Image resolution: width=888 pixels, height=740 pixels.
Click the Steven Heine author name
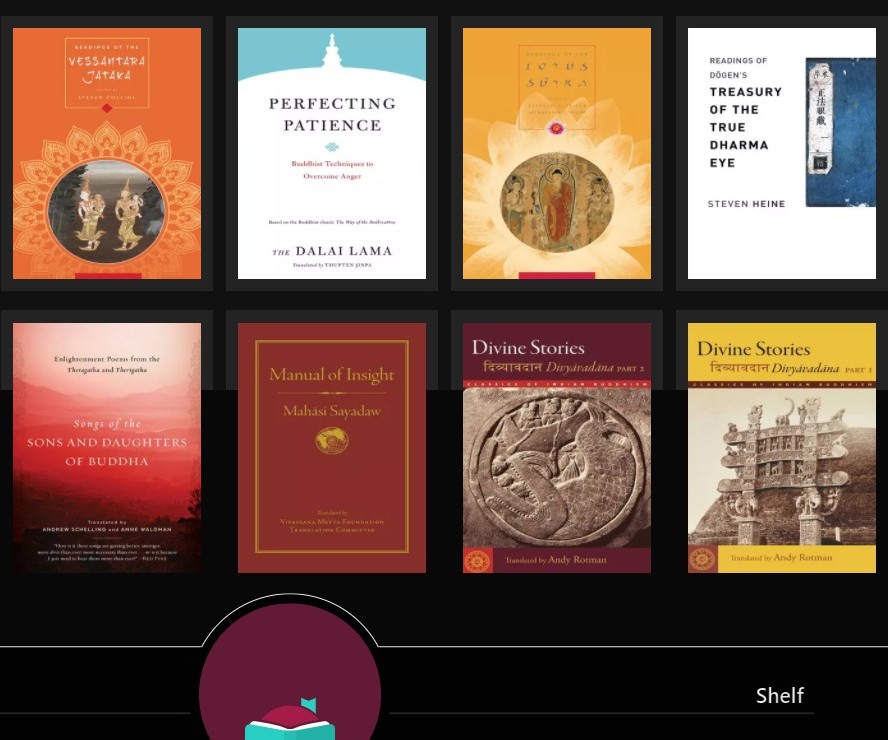click(x=746, y=204)
